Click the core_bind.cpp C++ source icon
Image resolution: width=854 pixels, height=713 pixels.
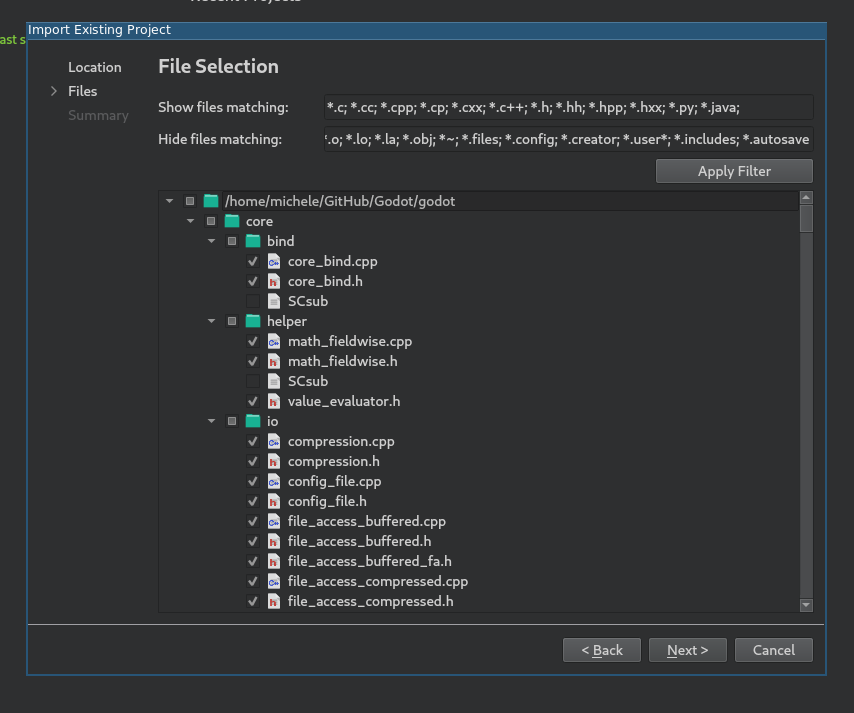tap(274, 261)
